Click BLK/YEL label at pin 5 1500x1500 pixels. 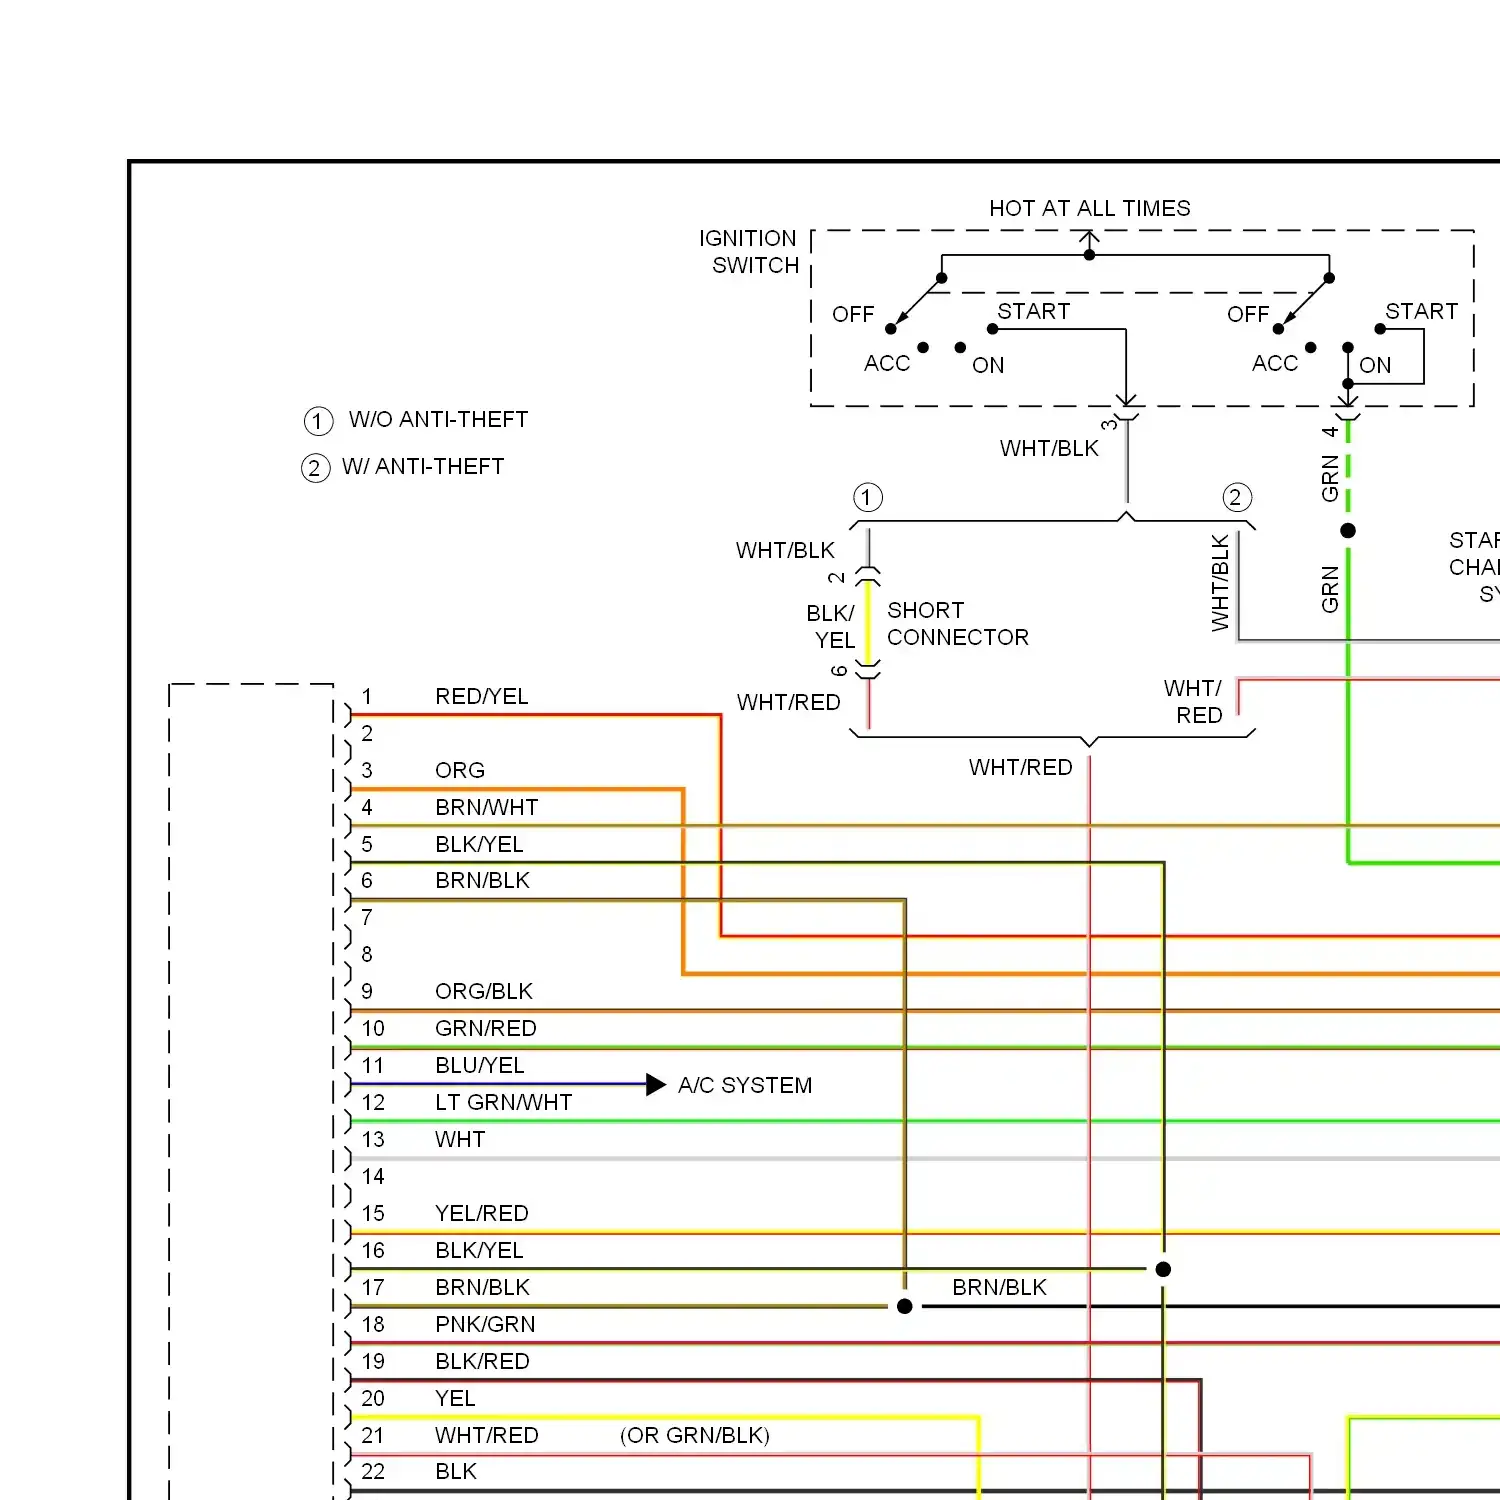click(x=479, y=845)
